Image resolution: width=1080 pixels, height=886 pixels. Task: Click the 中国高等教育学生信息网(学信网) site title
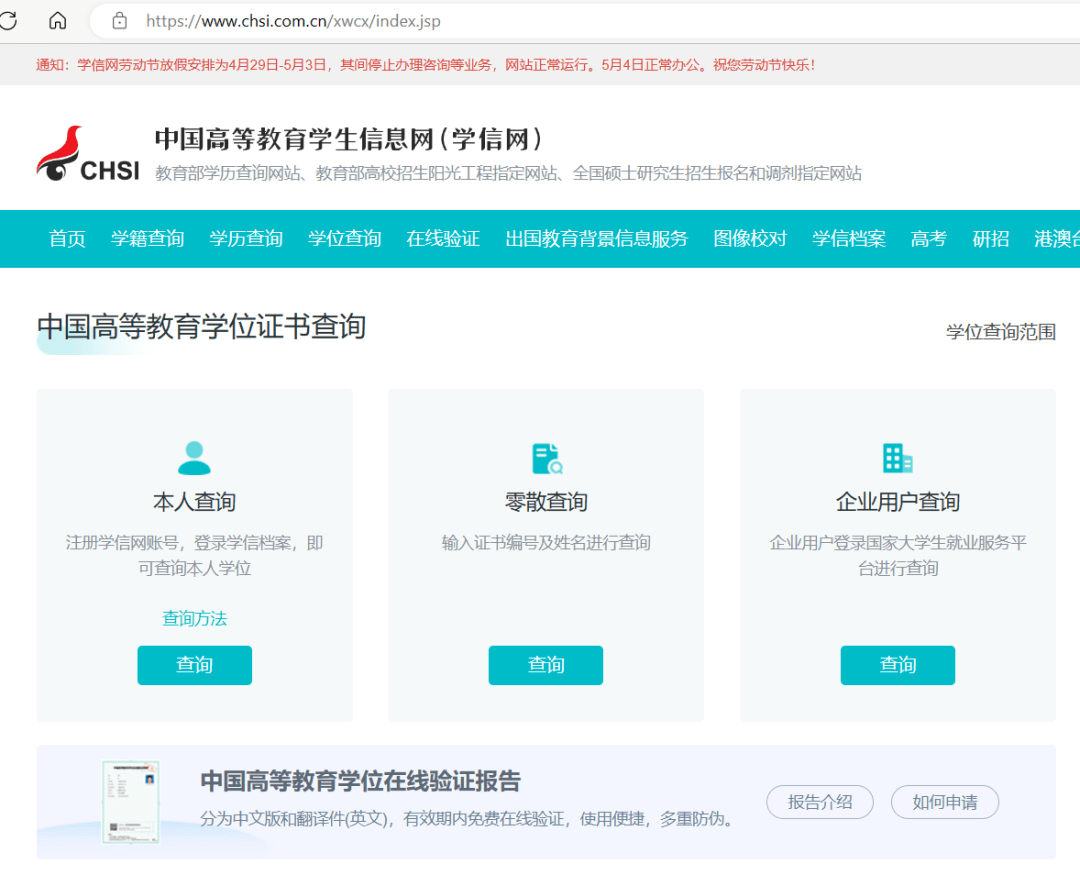[x=349, y=139]
